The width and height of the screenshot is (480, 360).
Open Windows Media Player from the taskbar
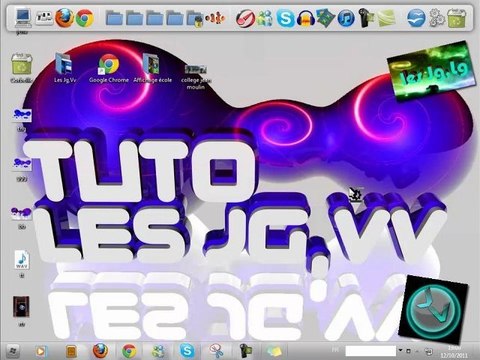coord(40,351)
